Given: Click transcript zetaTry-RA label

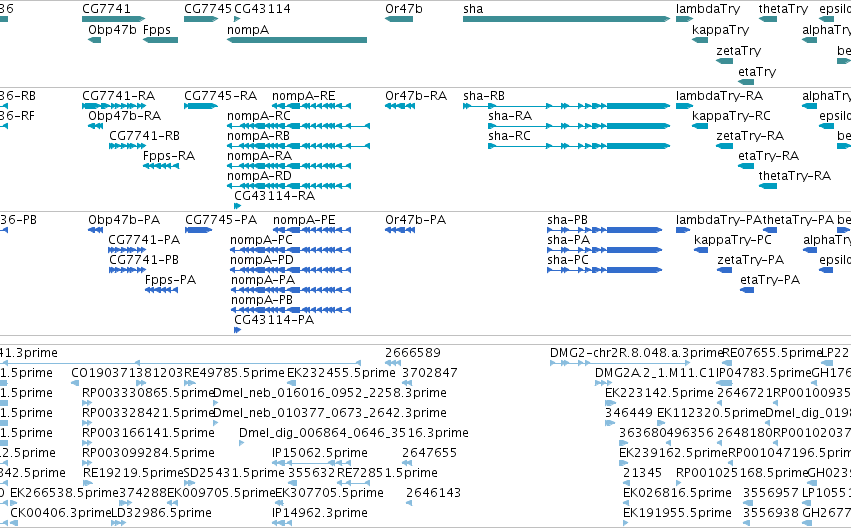Looking at the screenshot, I should coord(750,136).
